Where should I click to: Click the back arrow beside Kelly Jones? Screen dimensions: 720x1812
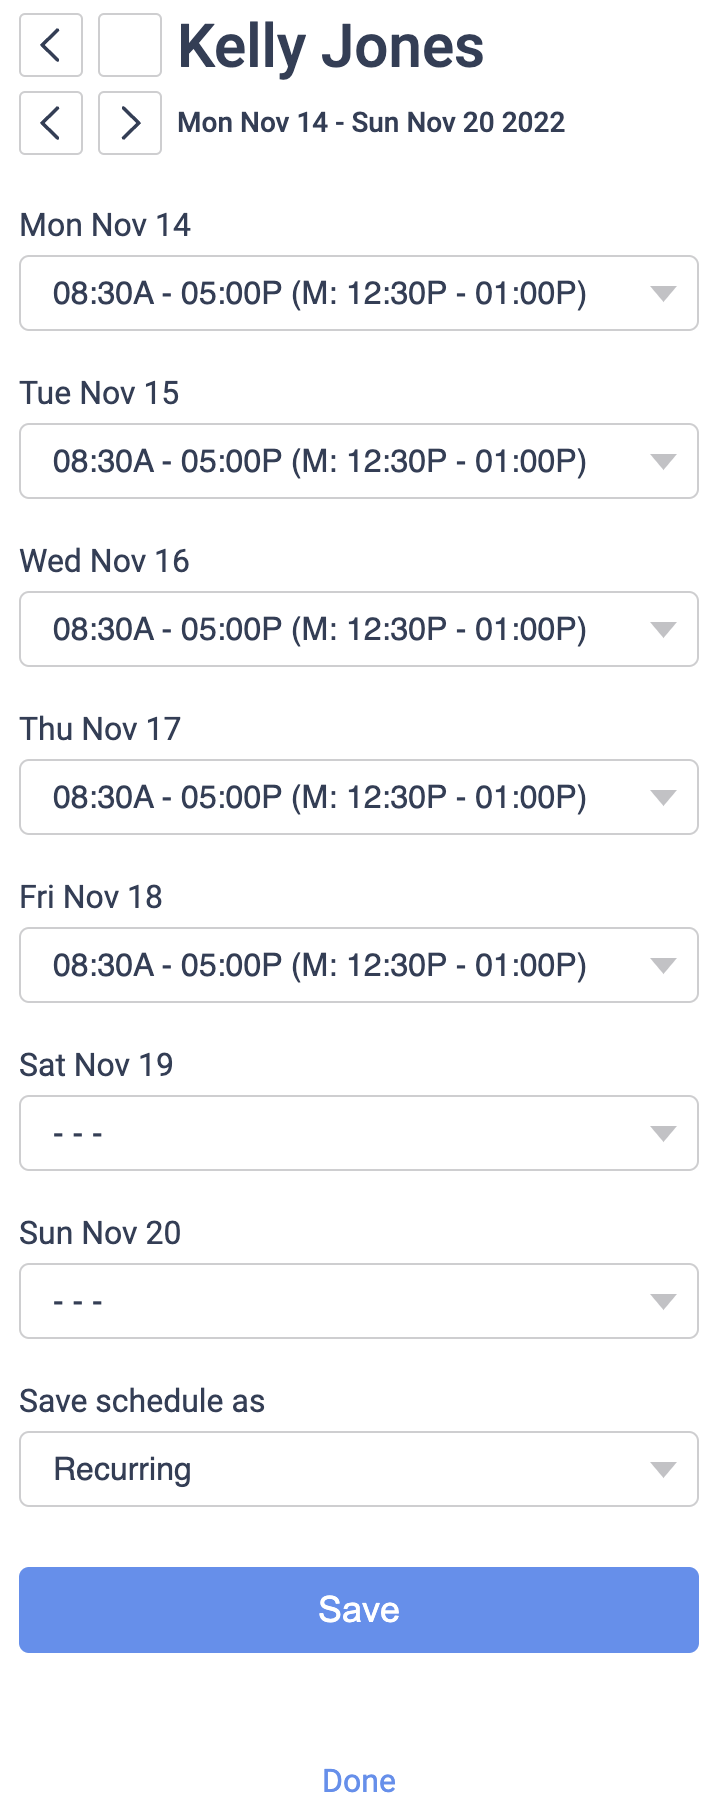click(51, 45)
